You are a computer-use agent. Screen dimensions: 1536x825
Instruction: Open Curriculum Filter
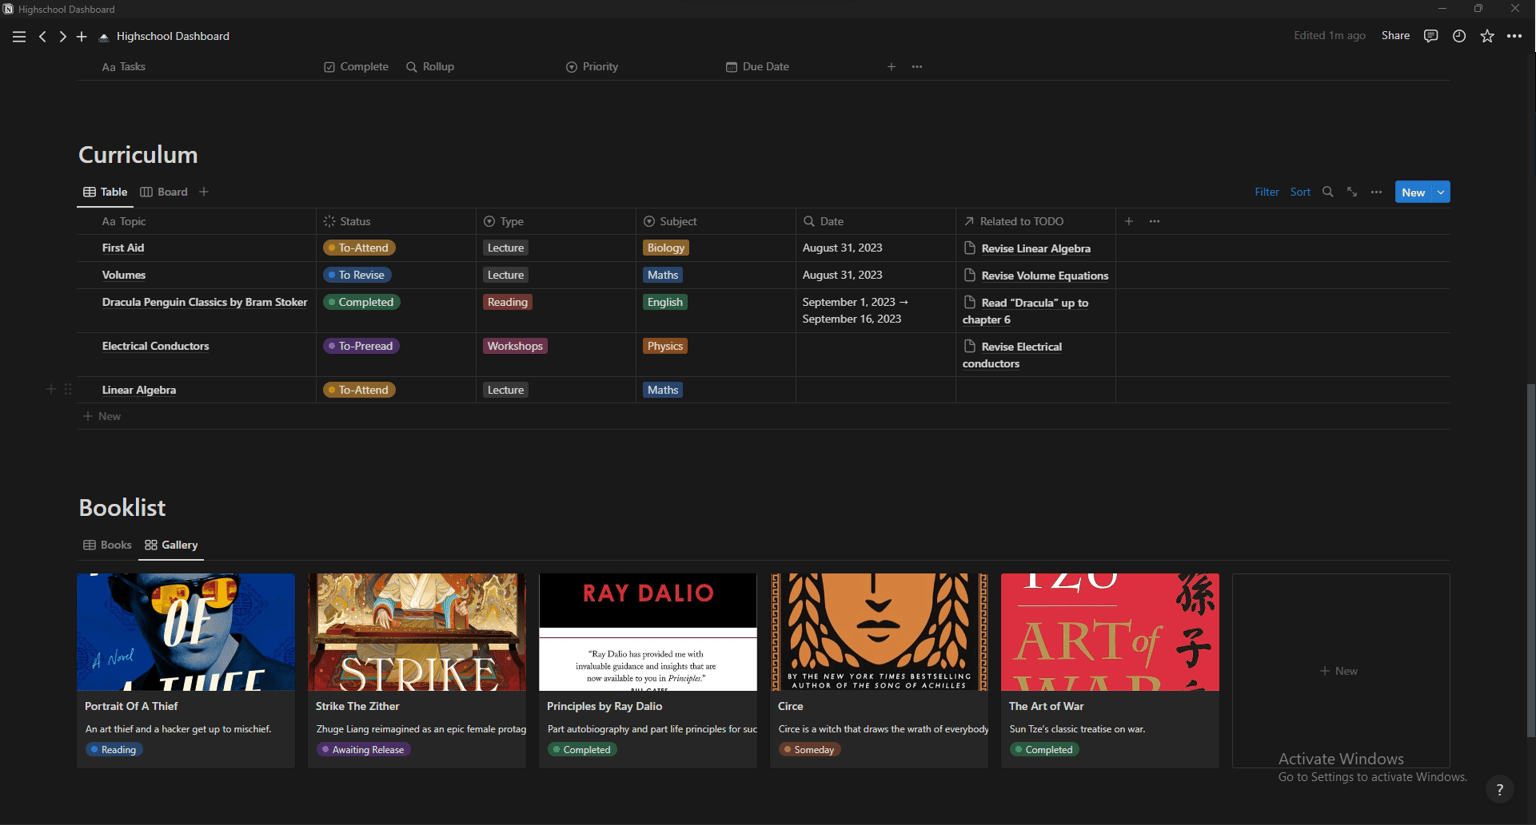[1266, 192]
